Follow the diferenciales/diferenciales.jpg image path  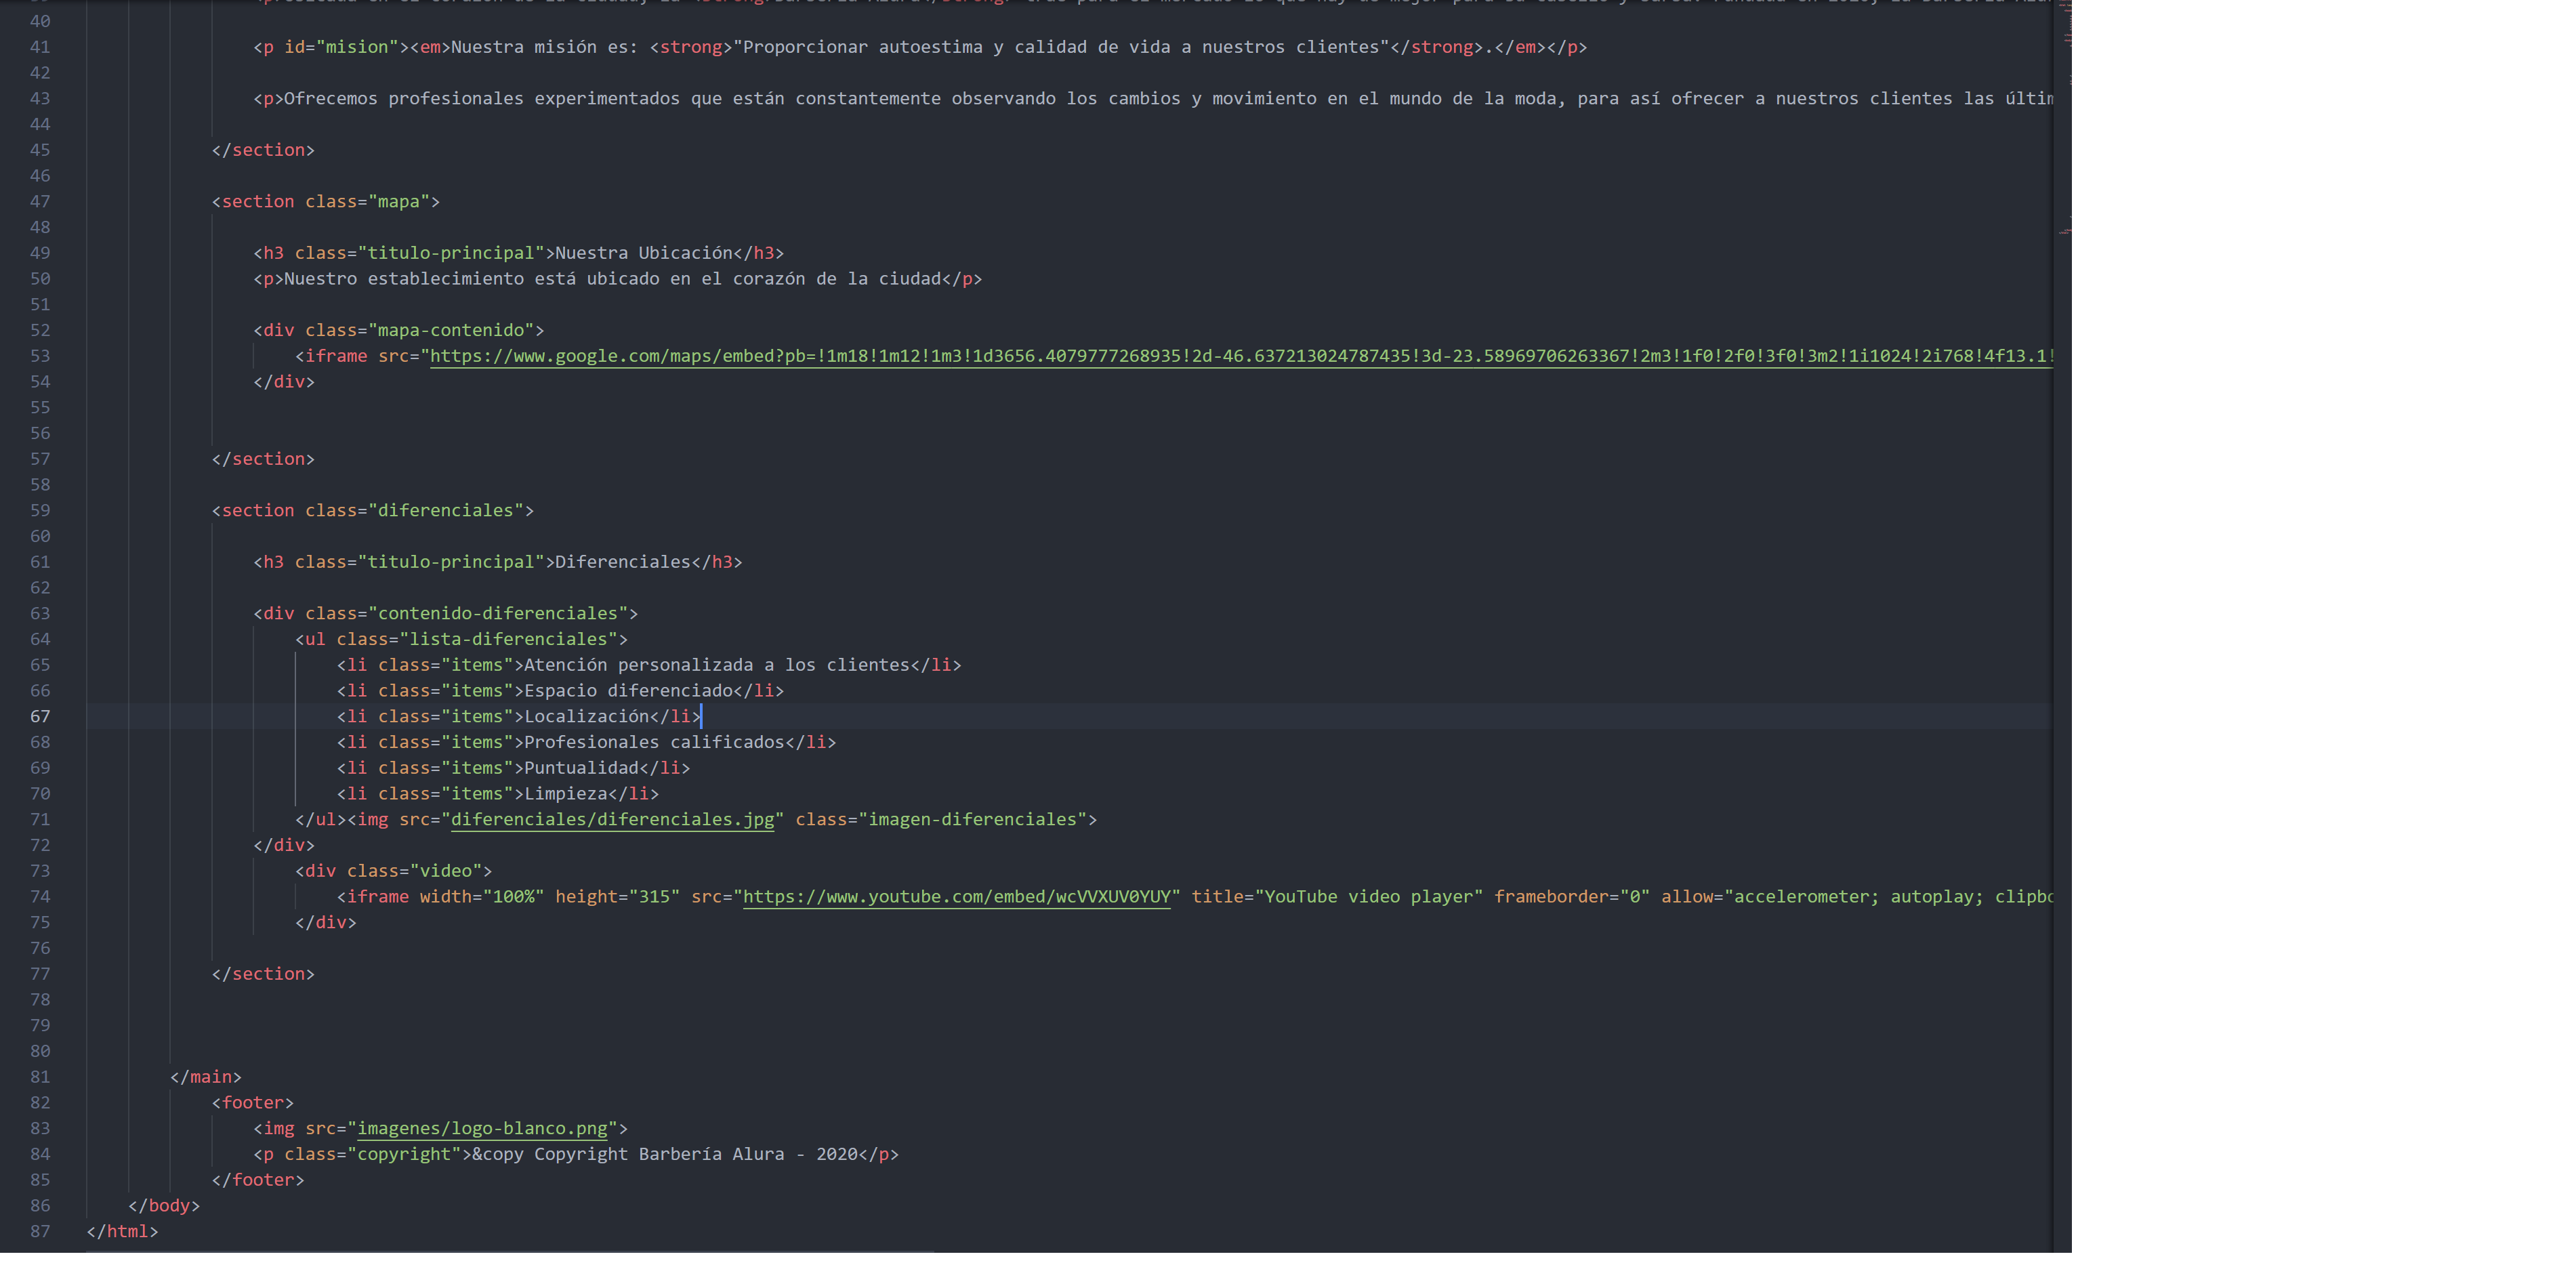click(612, 819)
